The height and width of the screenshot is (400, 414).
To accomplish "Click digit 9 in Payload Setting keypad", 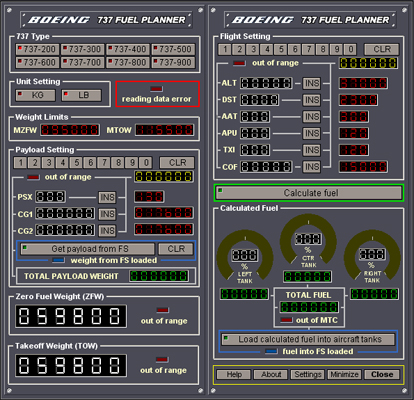I will point(132,163).
